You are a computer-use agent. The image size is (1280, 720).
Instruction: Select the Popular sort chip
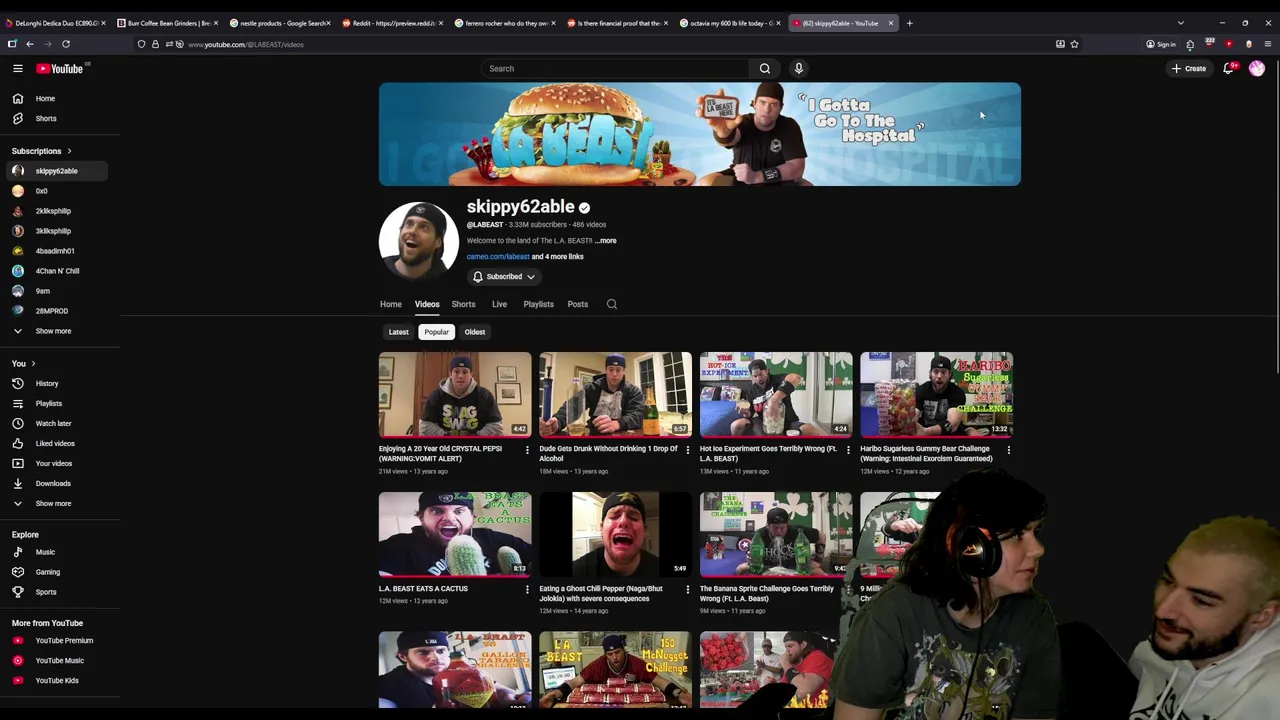436,332
